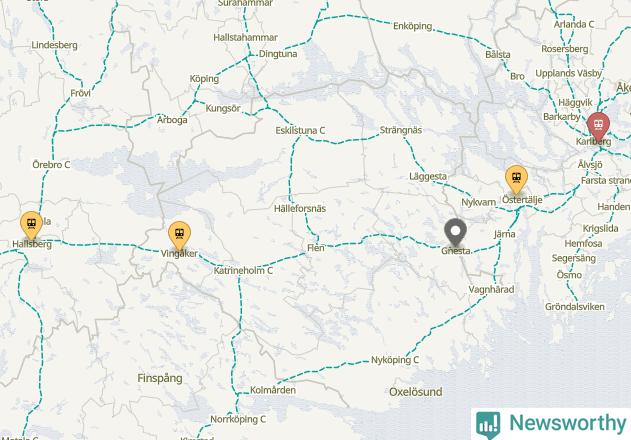Select the Katrineholm C station label
Screen dimensions: 631x440
tap(243, 271)
